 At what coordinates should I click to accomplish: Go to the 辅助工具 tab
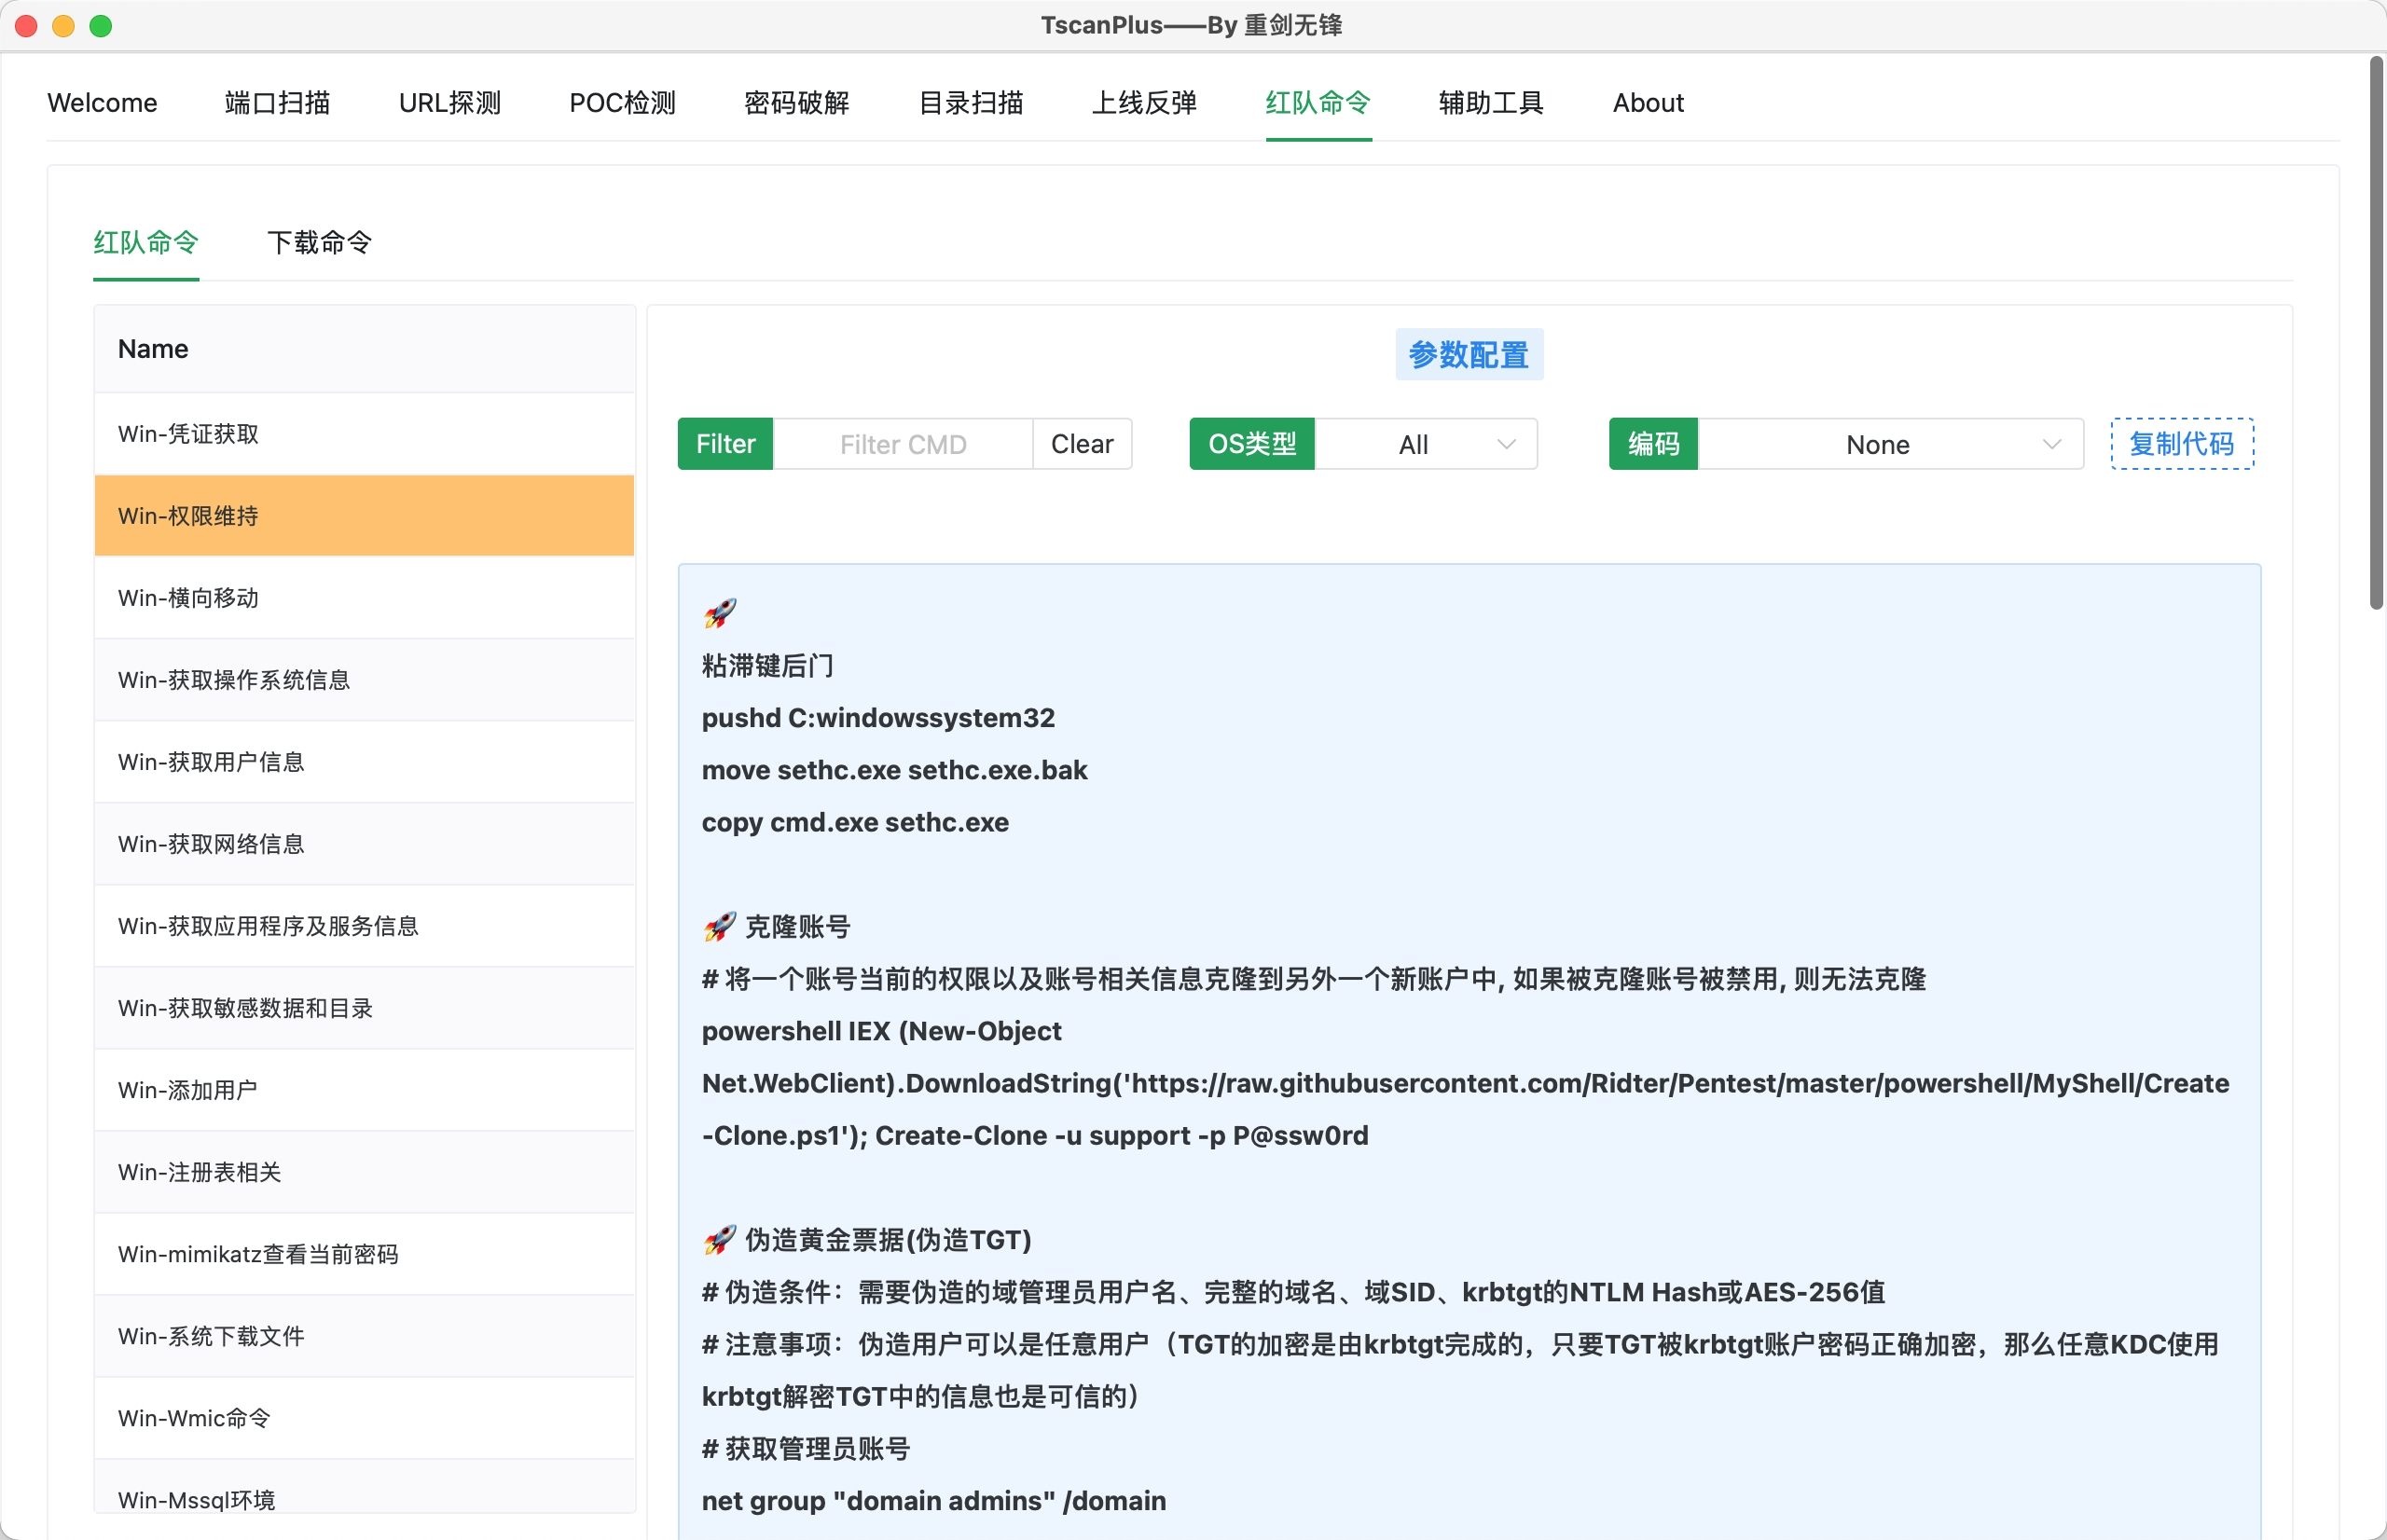[1490, 103]
